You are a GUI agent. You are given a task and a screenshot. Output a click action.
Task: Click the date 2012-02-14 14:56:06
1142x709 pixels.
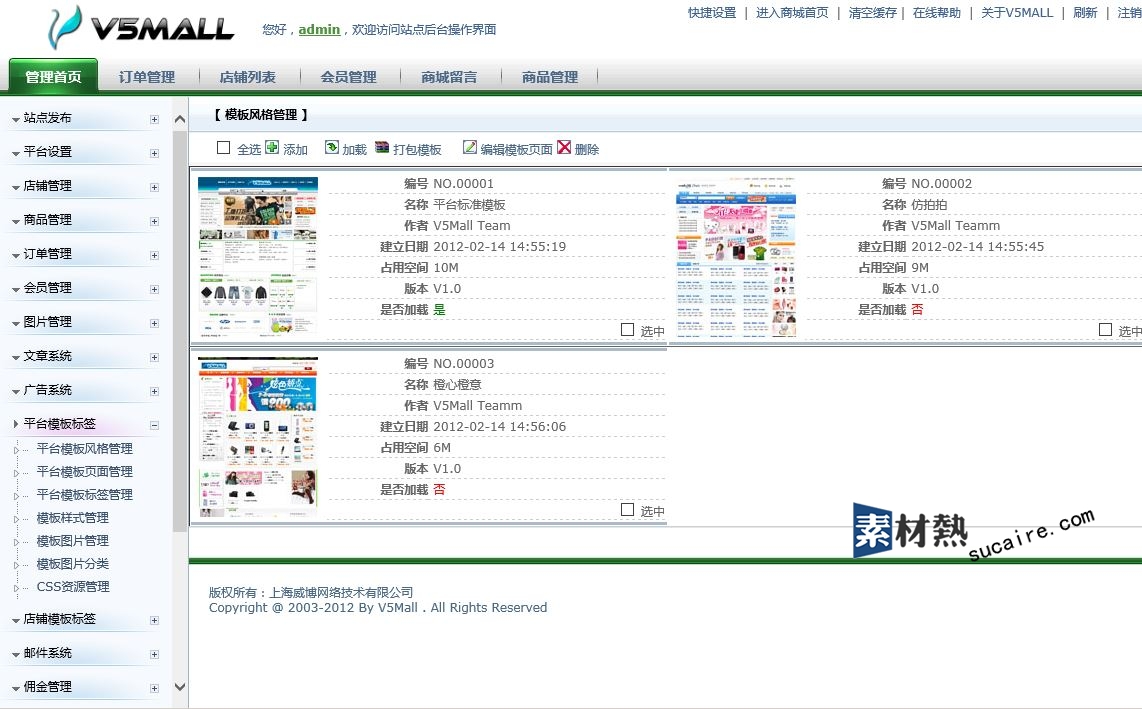tap(500, 427)
